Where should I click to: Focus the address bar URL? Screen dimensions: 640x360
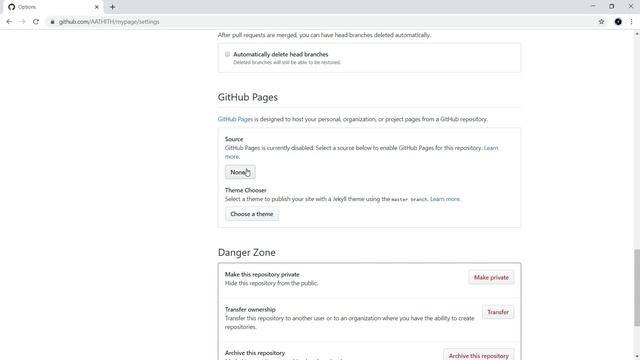click(x=109, y=22)
